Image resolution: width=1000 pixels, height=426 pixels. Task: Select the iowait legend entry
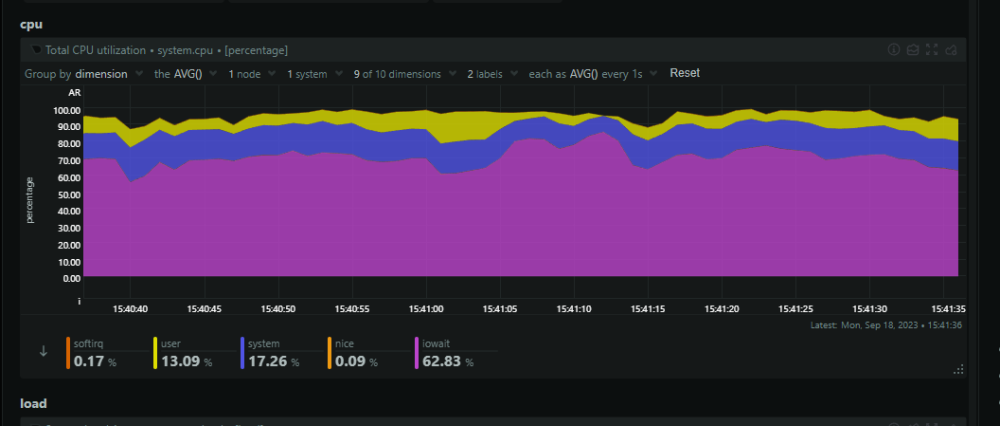point(455,353)
